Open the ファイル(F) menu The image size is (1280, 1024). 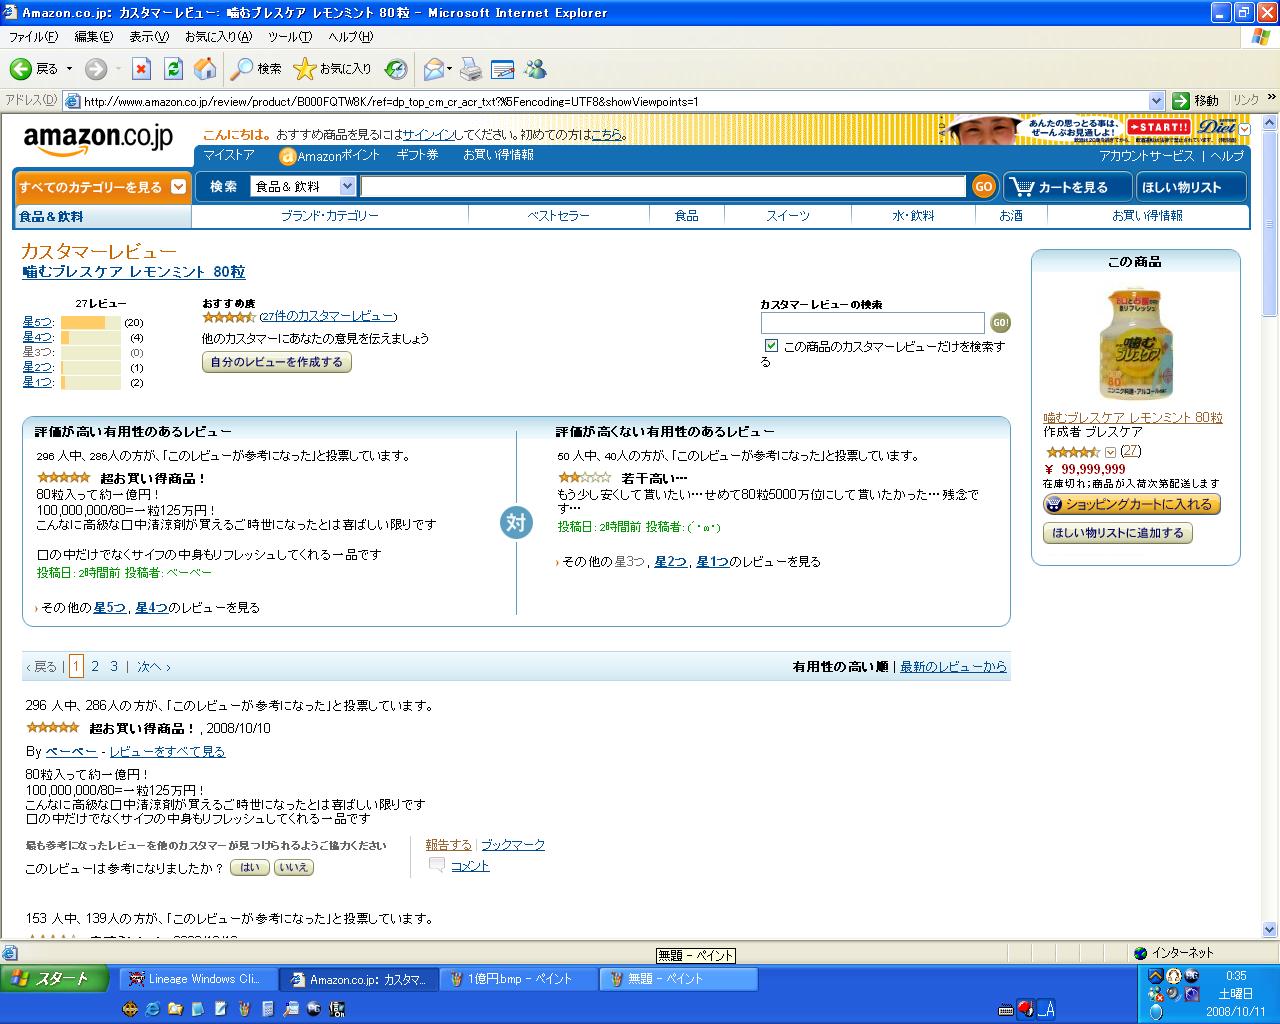(33, 37)
